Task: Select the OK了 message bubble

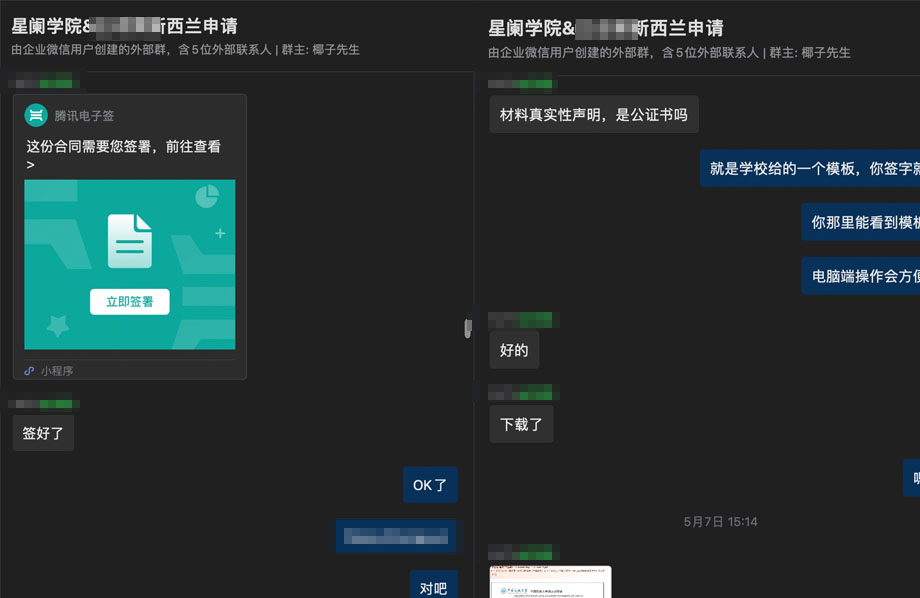Action: tap(430, 485)
